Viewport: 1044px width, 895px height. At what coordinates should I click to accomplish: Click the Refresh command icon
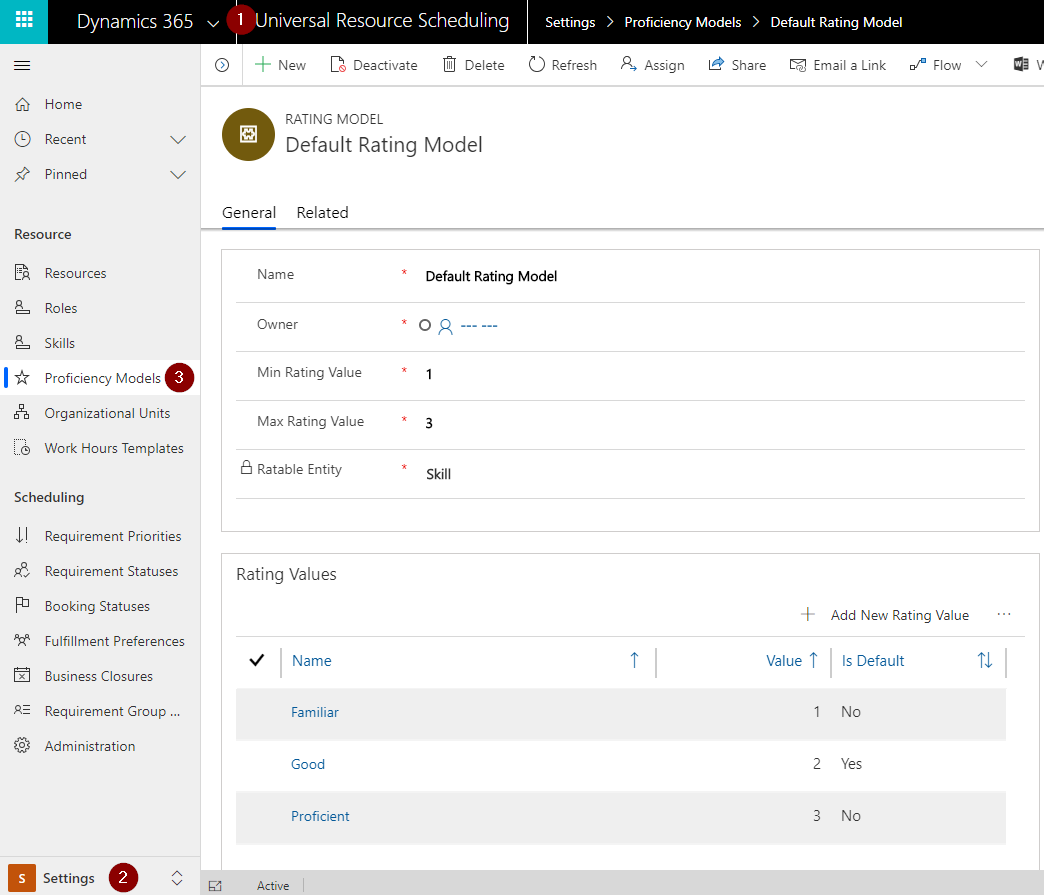coord(537,65)
